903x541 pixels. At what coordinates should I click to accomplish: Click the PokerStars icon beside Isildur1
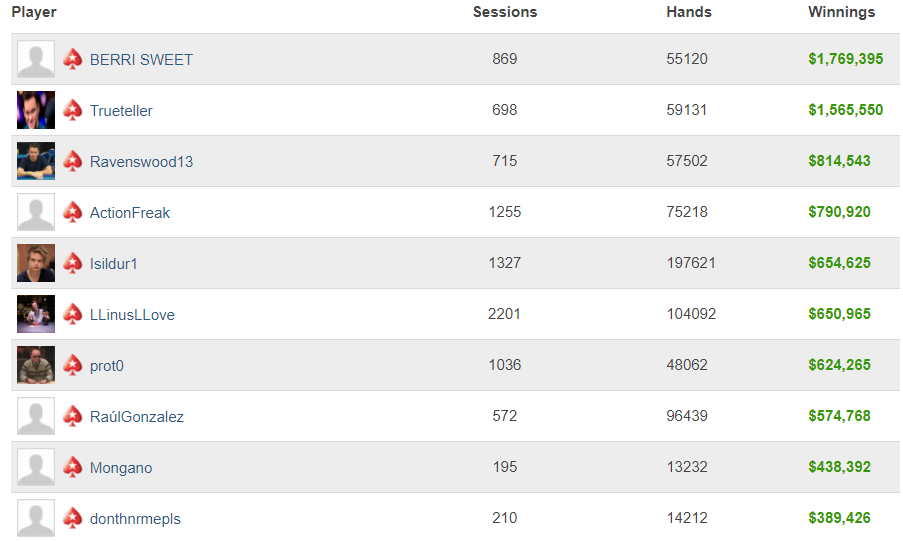click(x=73, y=263)
